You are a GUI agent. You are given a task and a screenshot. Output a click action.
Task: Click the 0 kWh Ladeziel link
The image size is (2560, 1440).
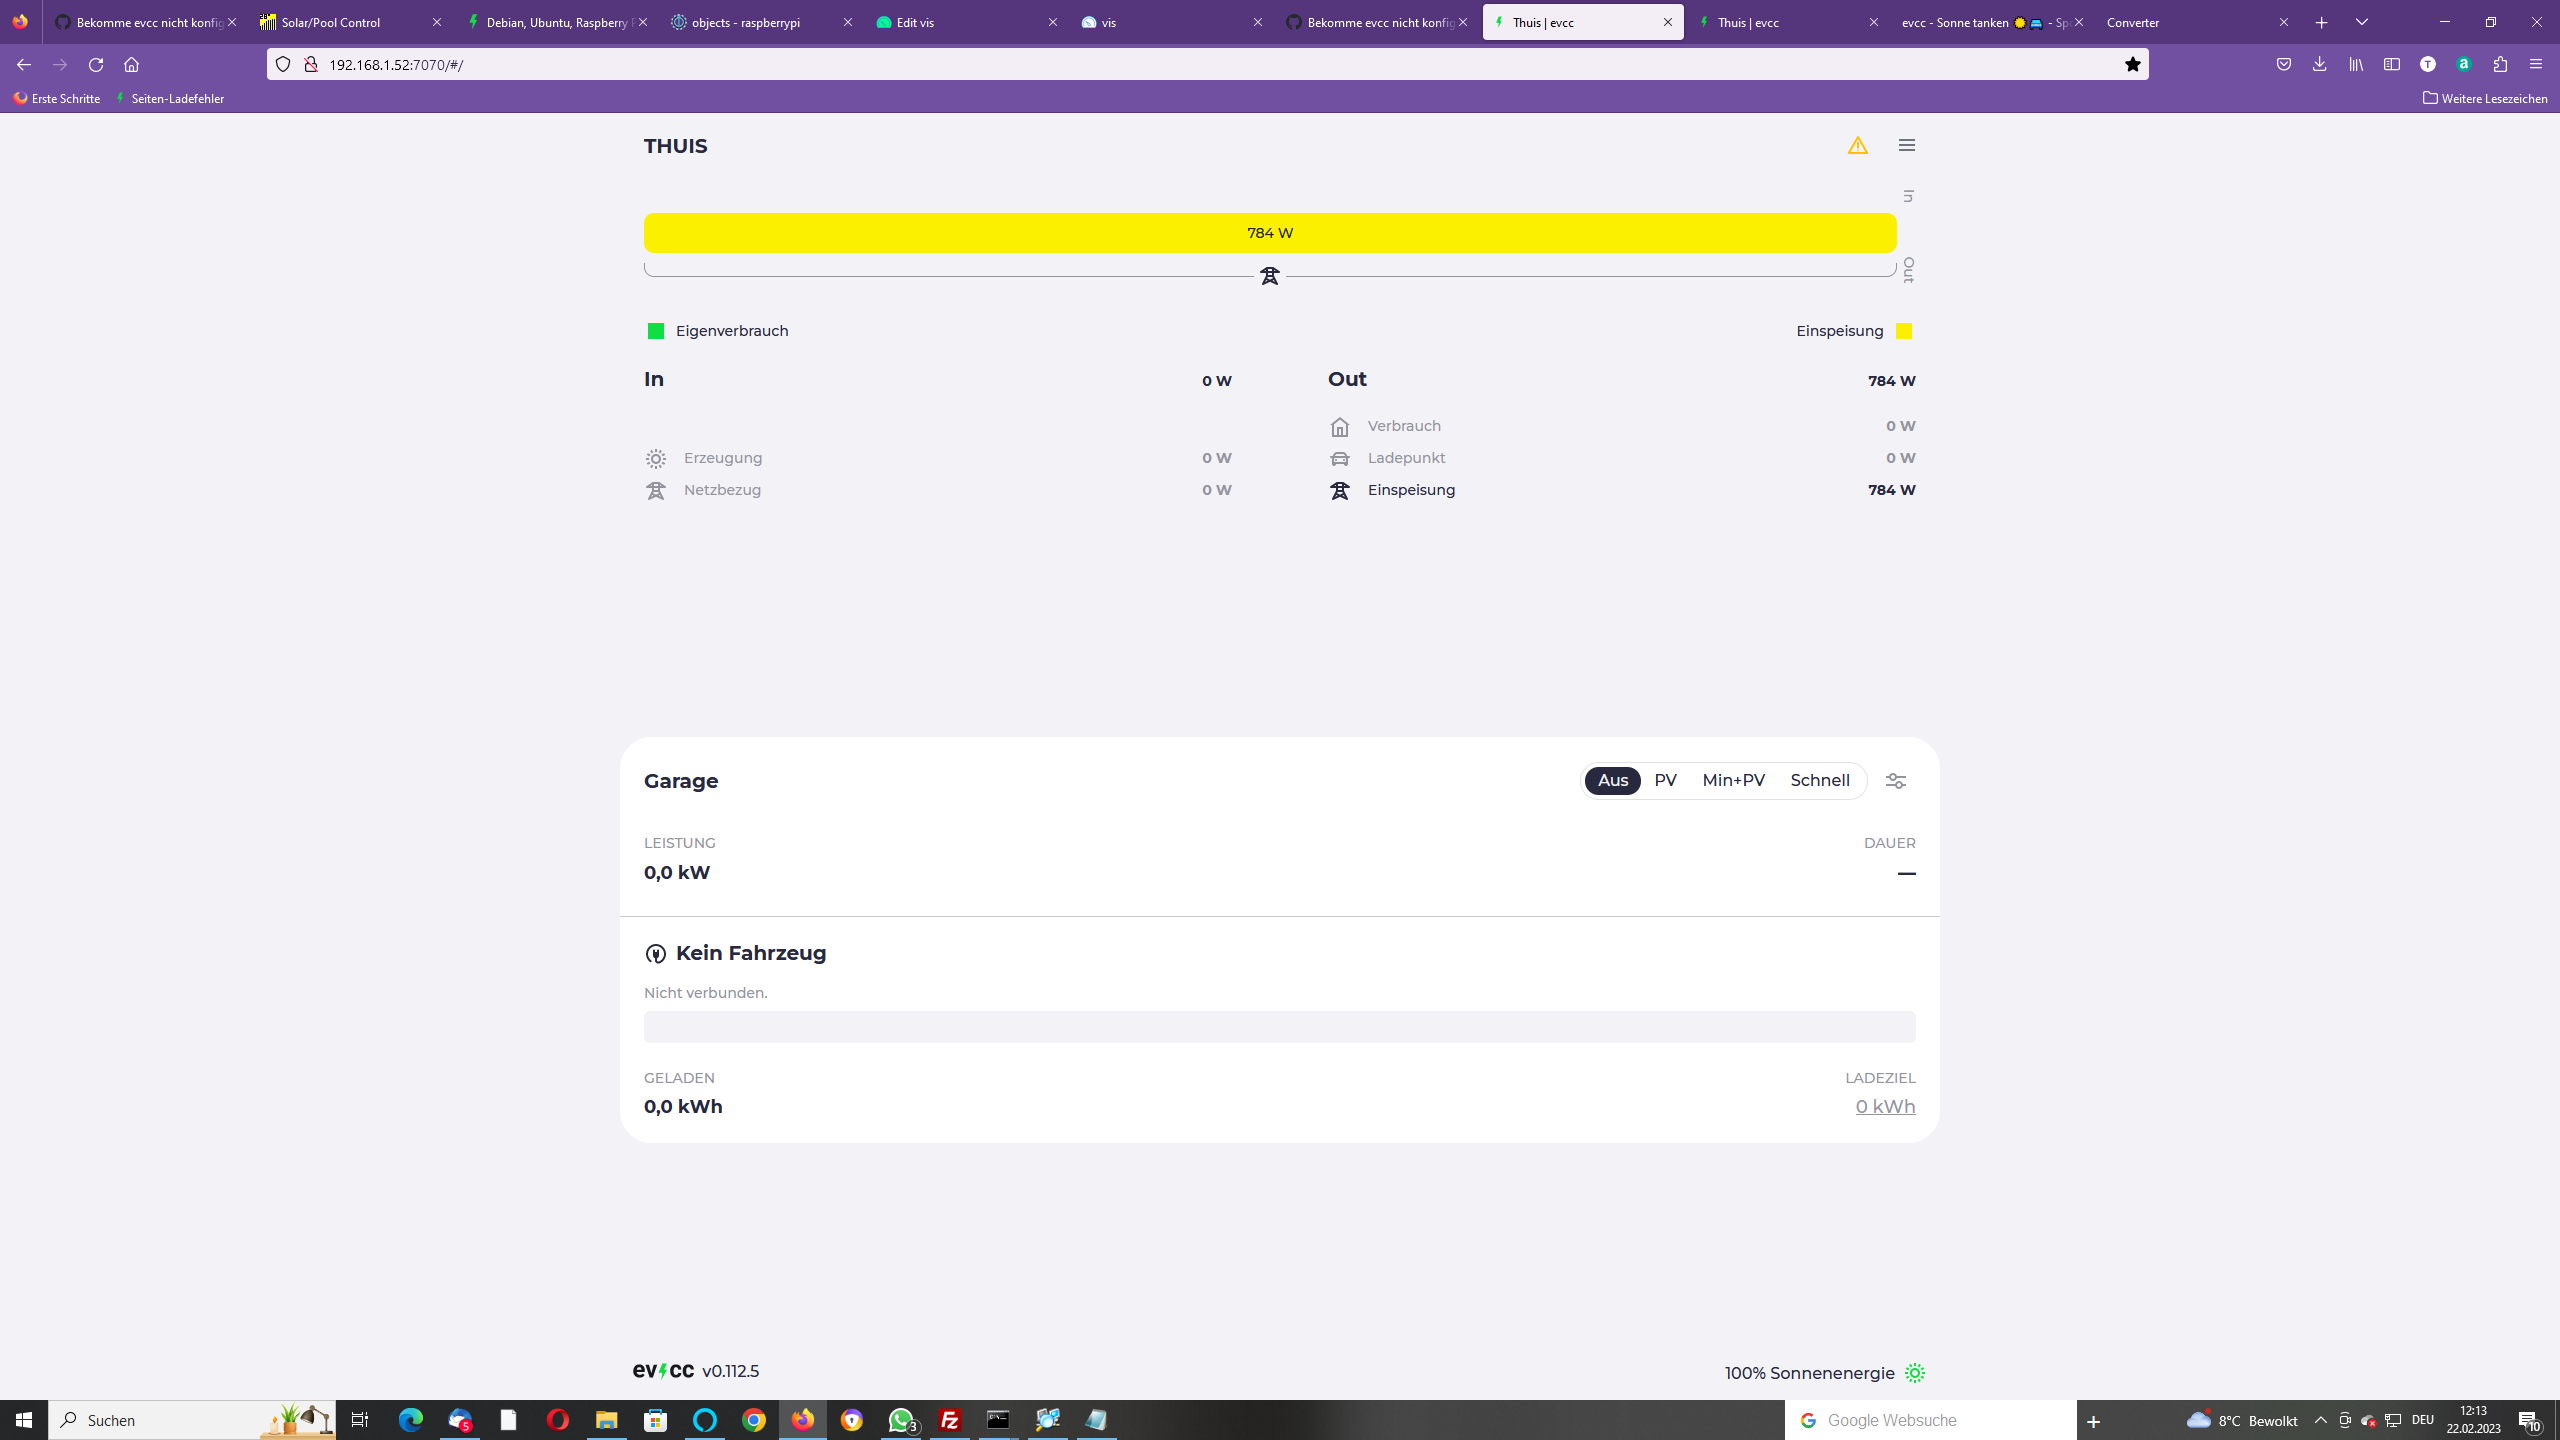1884,1107
